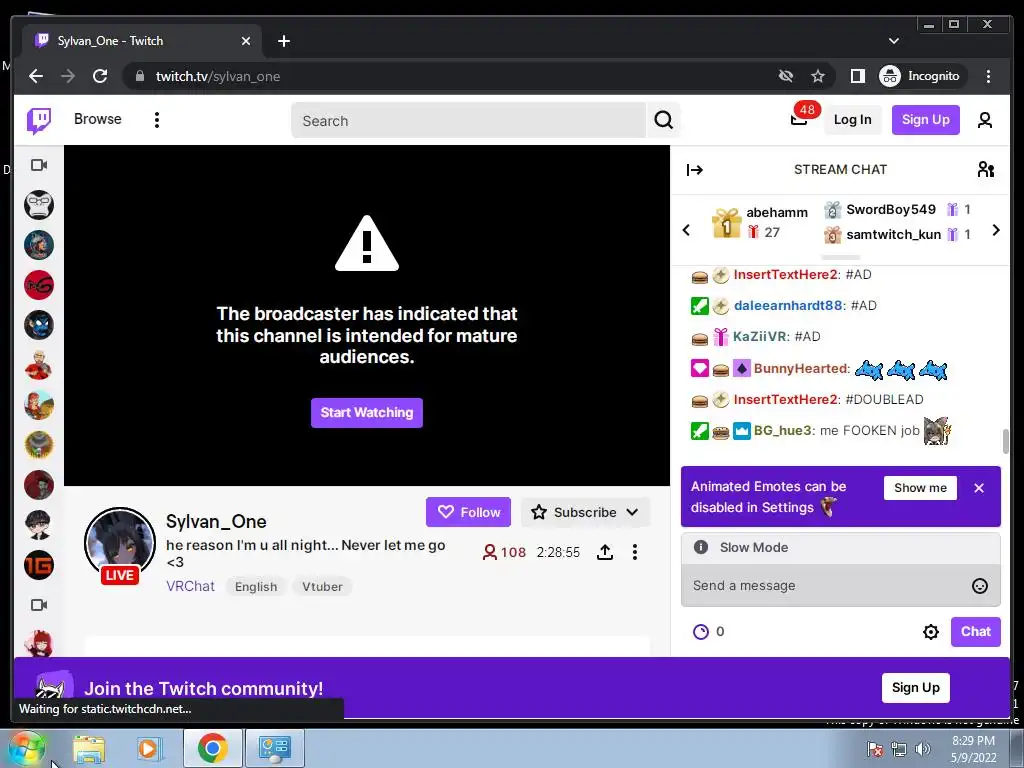Open the emote picker smiley icon
Screen dimensions: 1024x768
980,586
